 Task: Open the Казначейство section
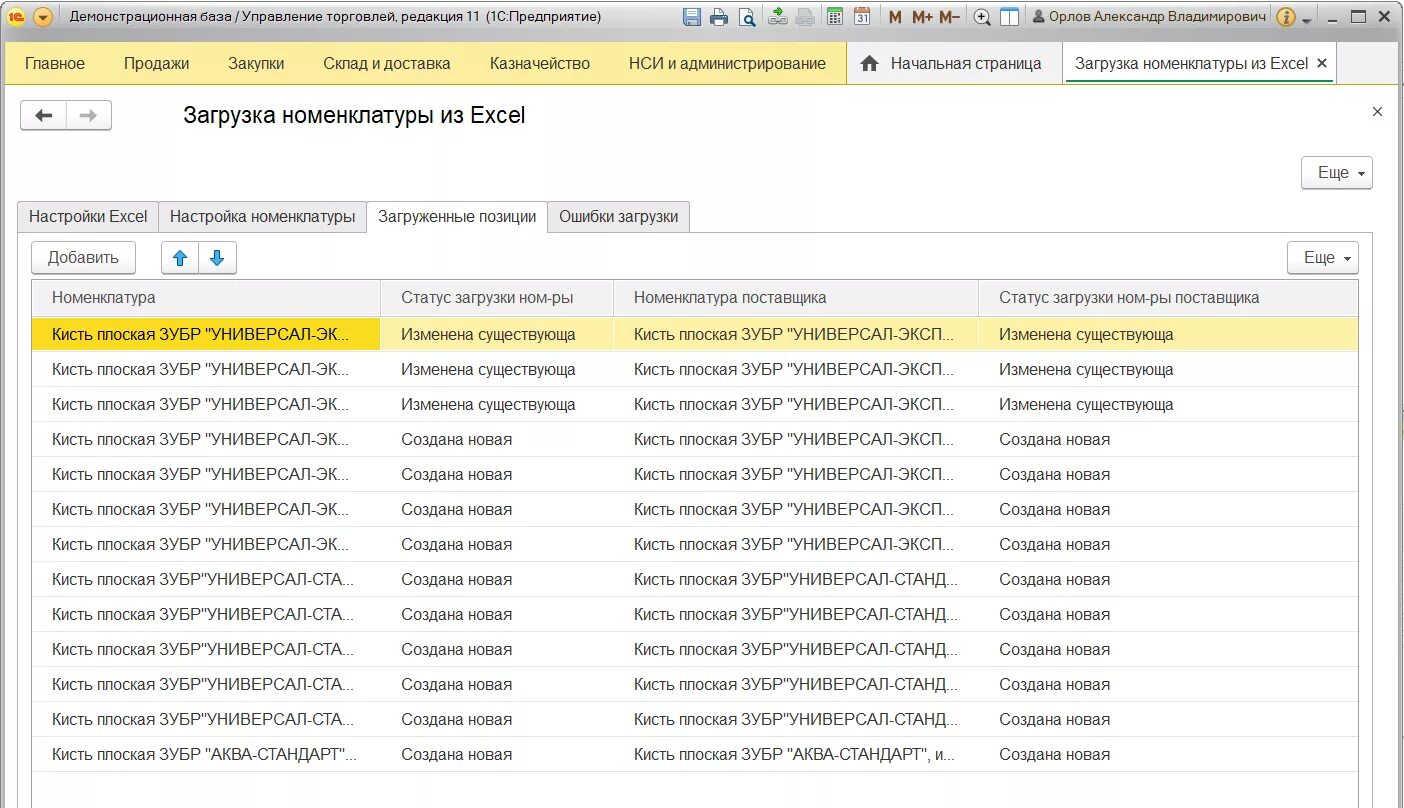click(x=540, y=63)
